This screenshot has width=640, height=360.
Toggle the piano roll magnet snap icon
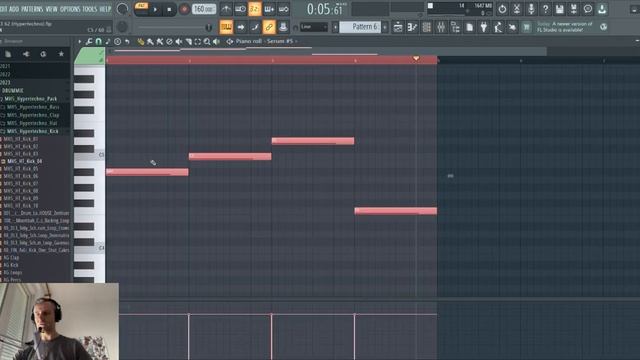98,41
